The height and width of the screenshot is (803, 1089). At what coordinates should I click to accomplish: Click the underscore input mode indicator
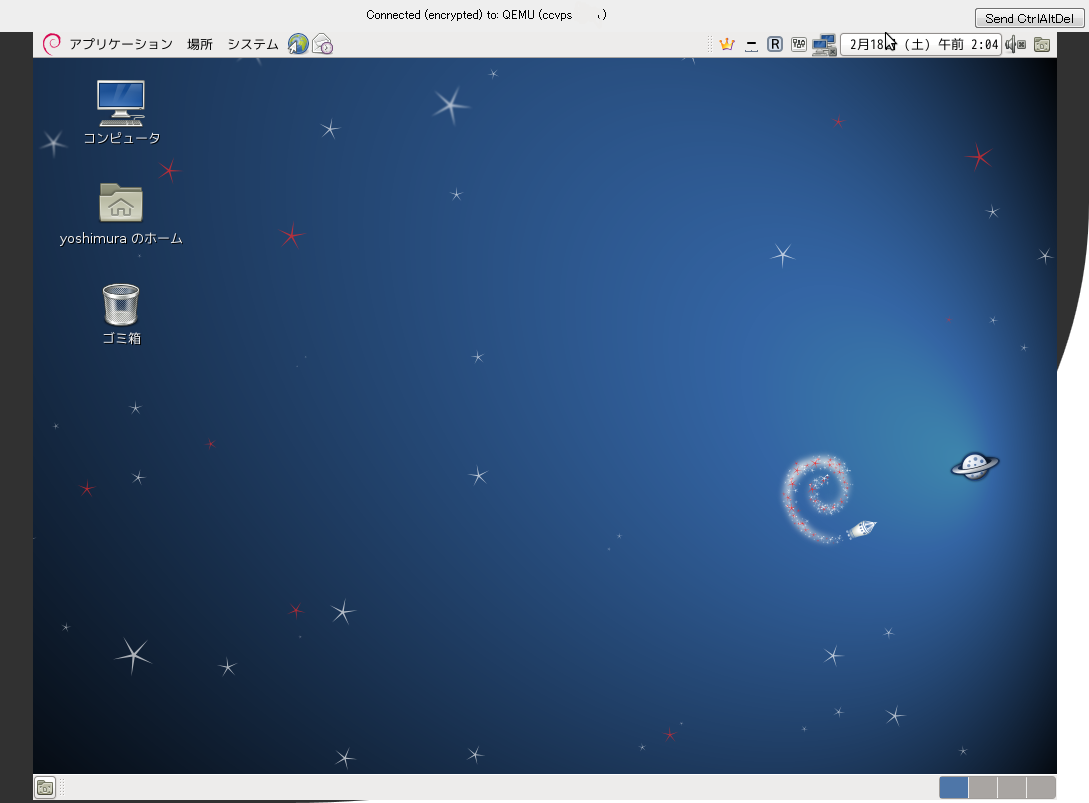click(x=751, y=44)
